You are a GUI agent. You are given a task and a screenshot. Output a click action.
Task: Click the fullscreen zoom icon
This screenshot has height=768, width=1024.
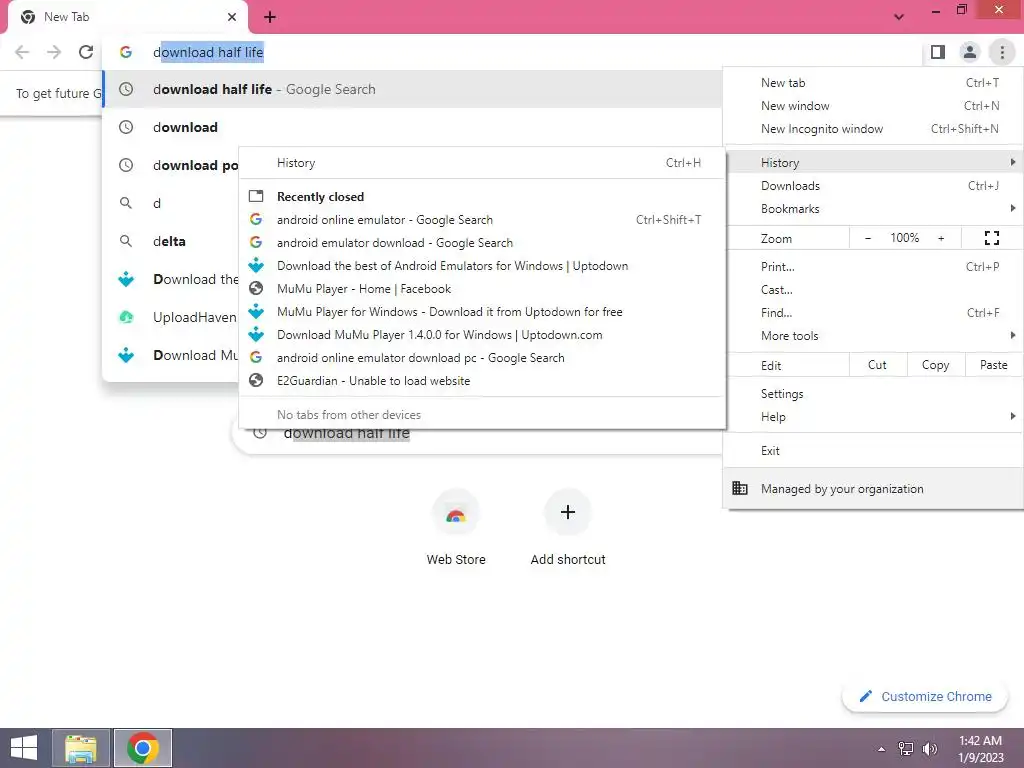992,238
